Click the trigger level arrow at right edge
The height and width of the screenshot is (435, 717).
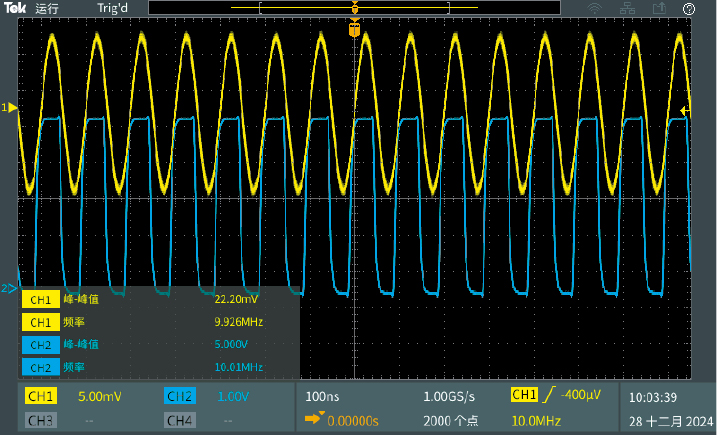[685, 110]
